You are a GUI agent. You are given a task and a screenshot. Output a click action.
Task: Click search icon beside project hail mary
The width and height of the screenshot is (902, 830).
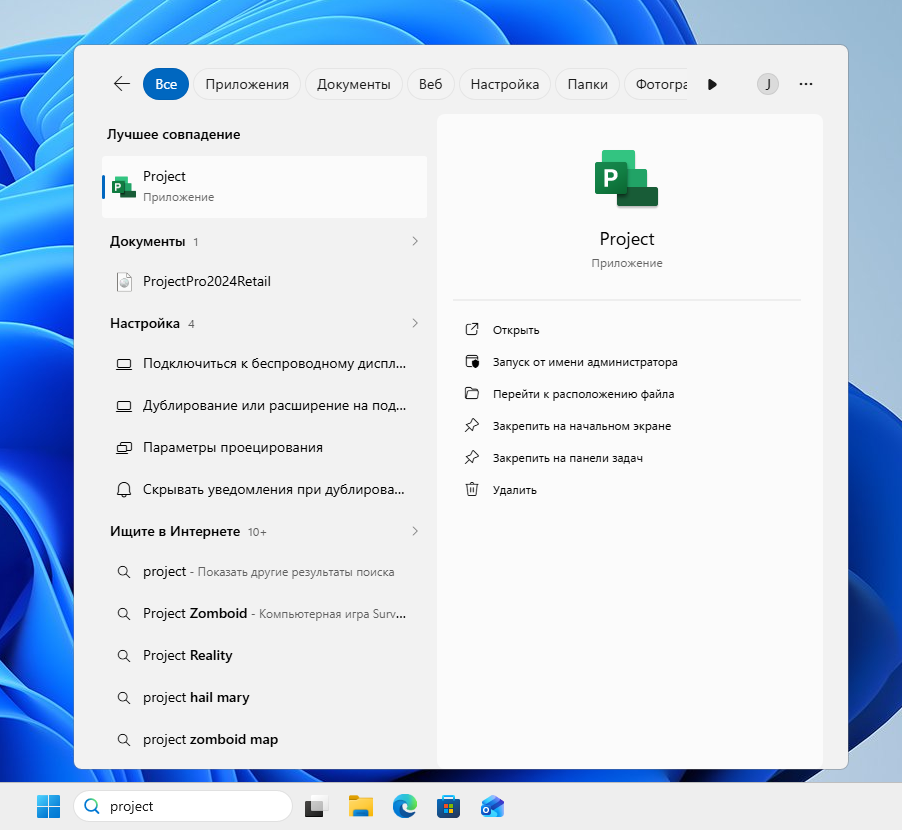124,698
